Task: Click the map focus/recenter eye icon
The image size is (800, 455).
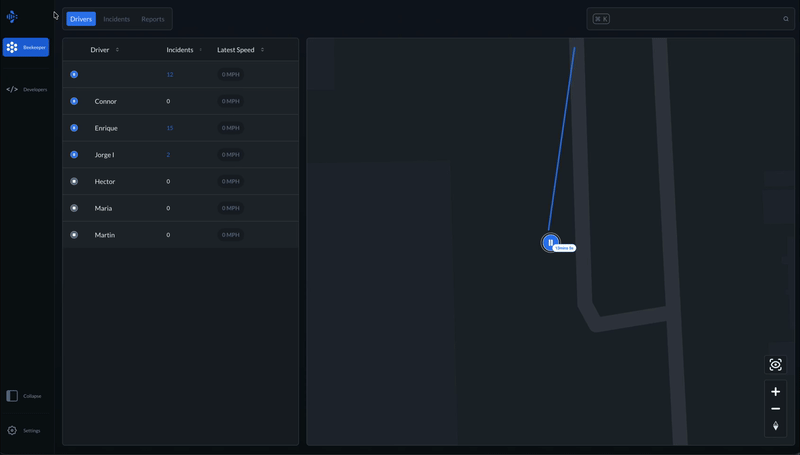Action: coord(775,365)
